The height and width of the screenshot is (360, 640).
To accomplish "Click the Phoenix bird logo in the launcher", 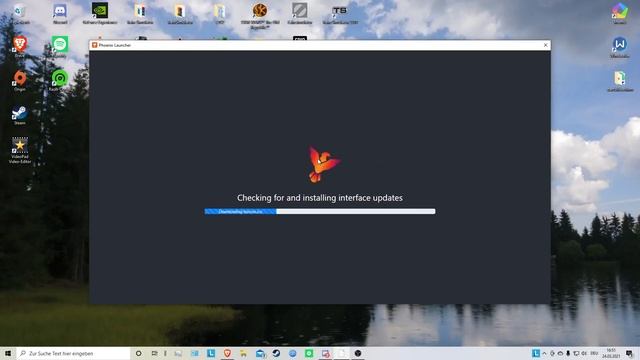I will [x=324, y=164].
